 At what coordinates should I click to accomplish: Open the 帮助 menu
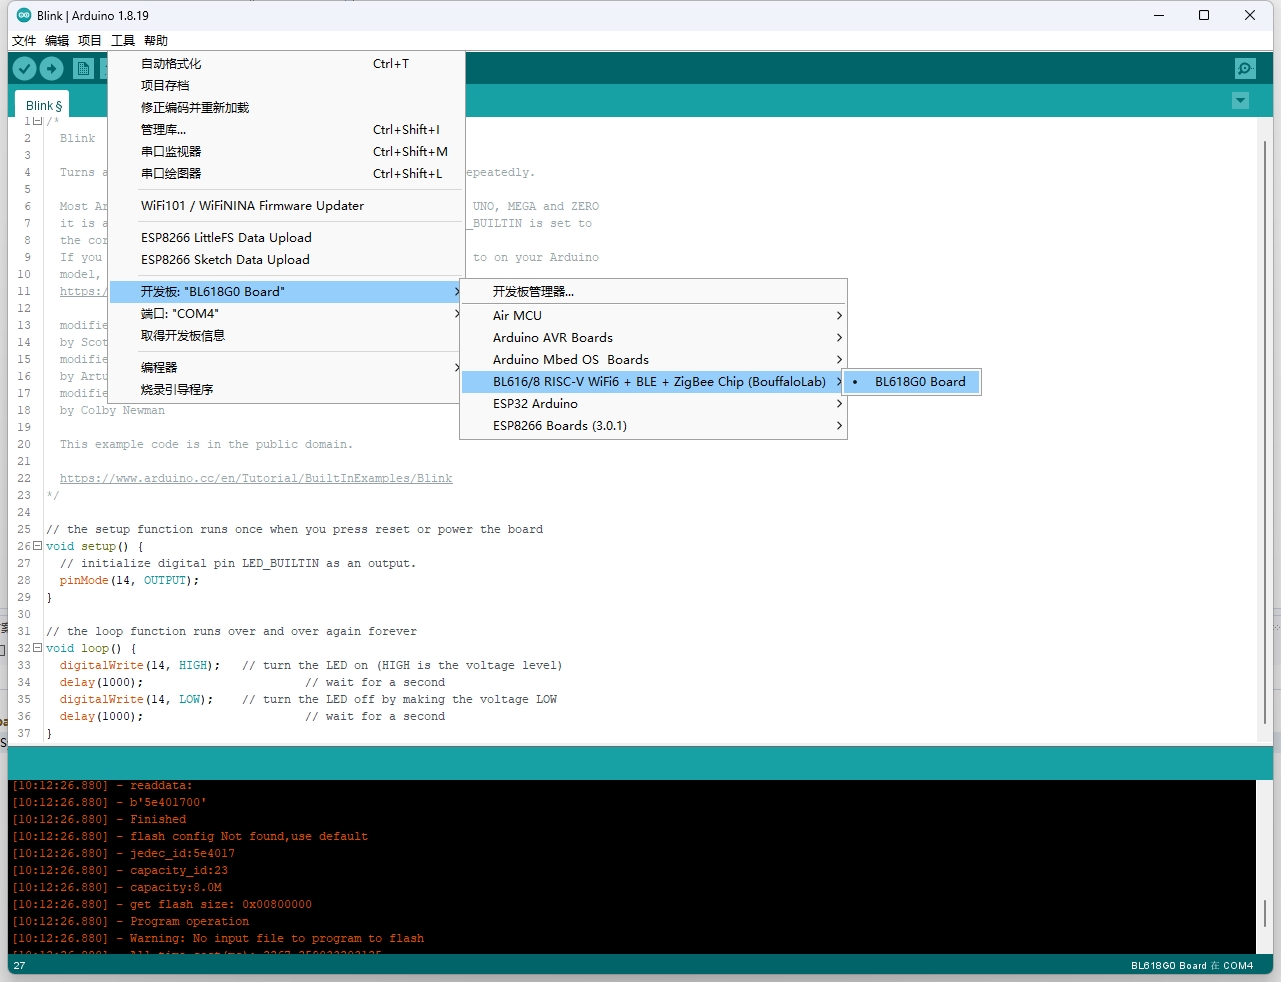click(x=156, y=41)
